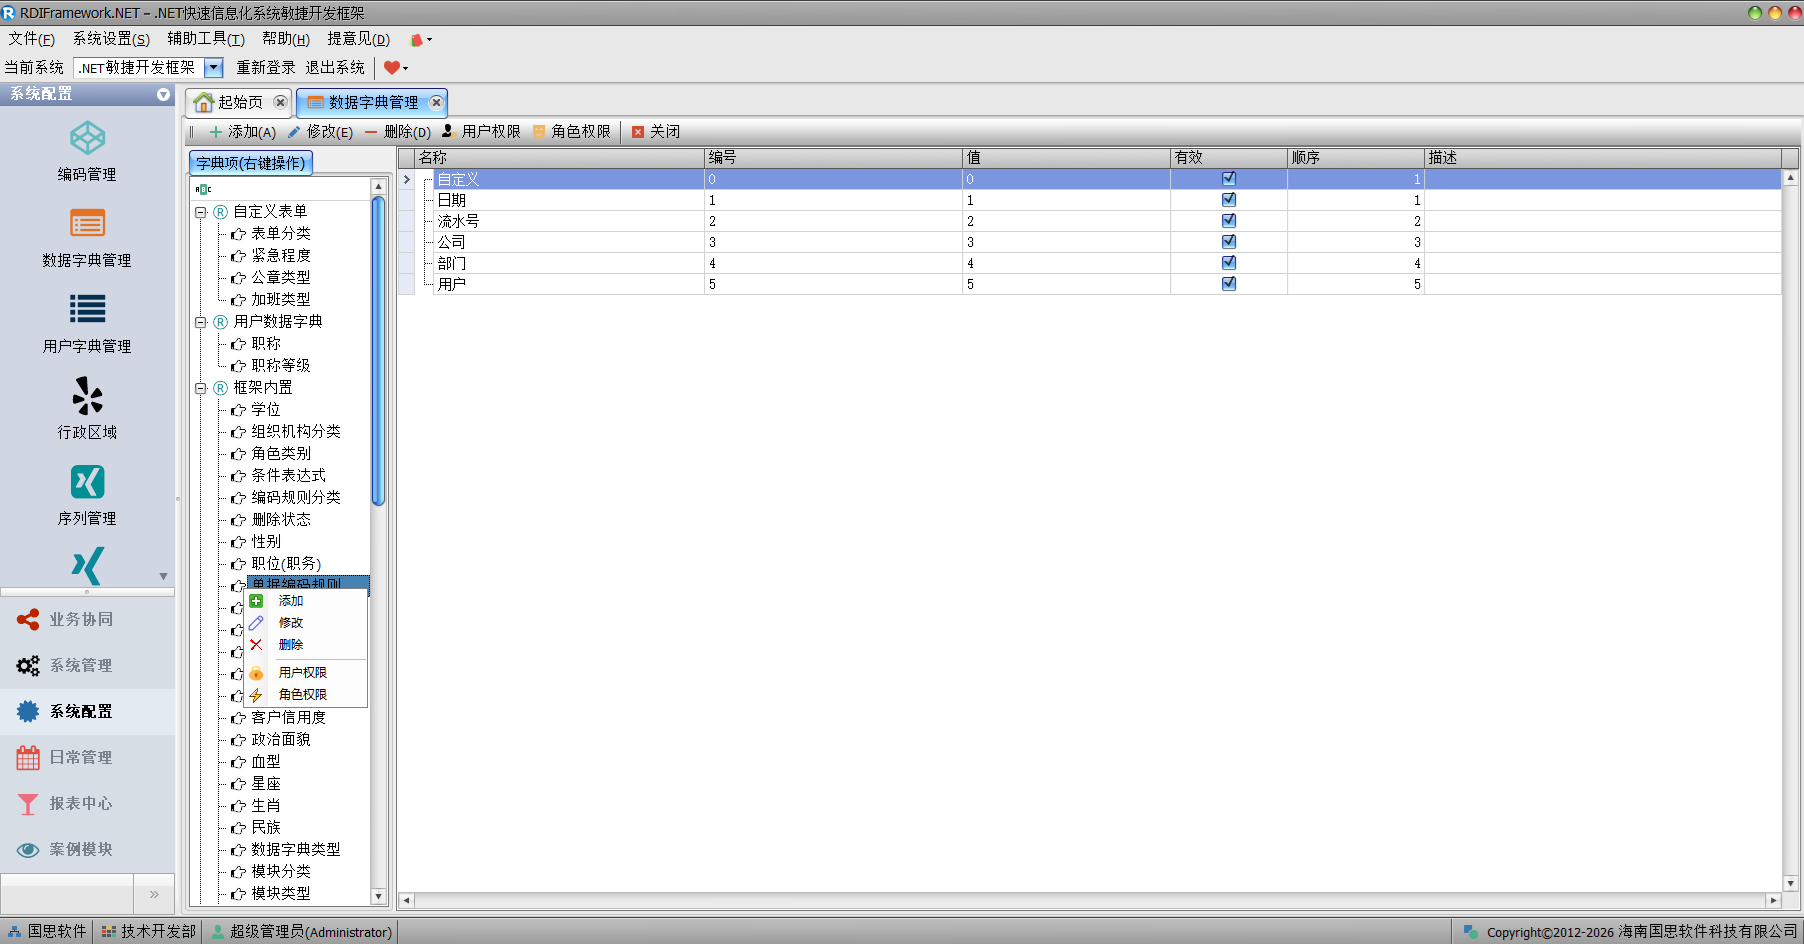Click the 数据字典管理 sidebar icon

pyautogui.click(x=87, y=224)
